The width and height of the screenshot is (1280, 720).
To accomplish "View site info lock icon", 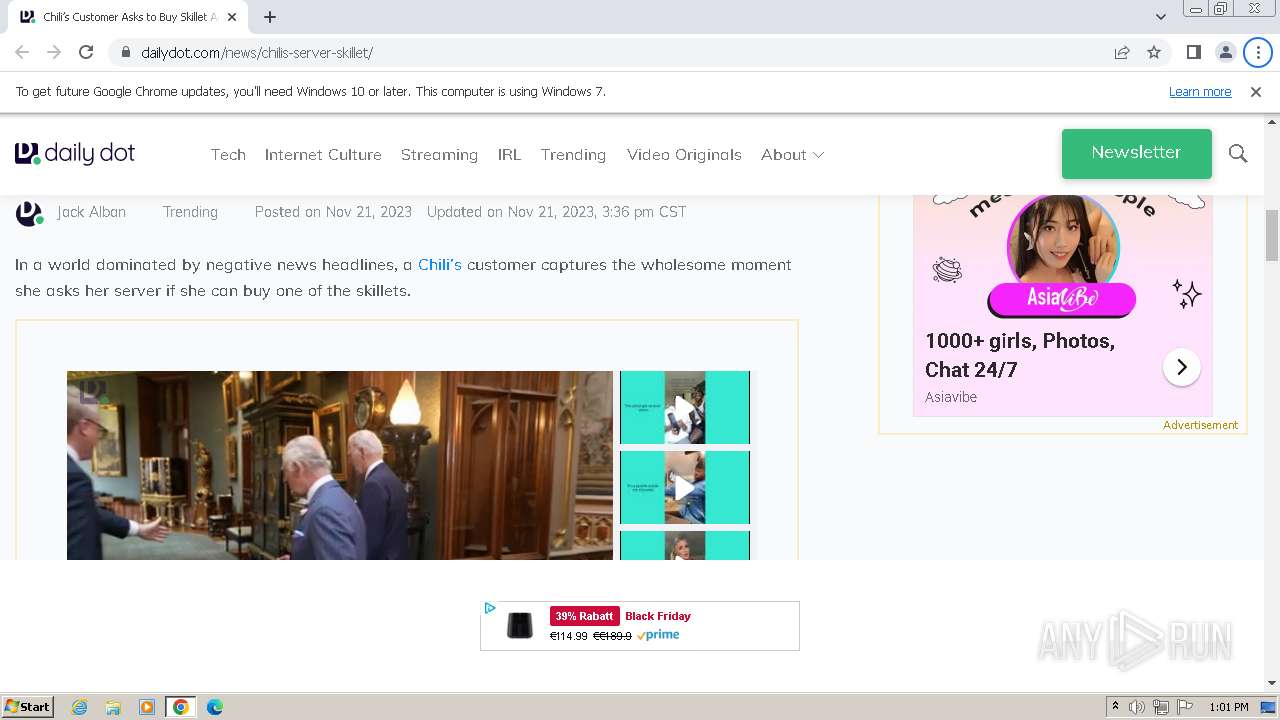I will click(x=126, y=52).
